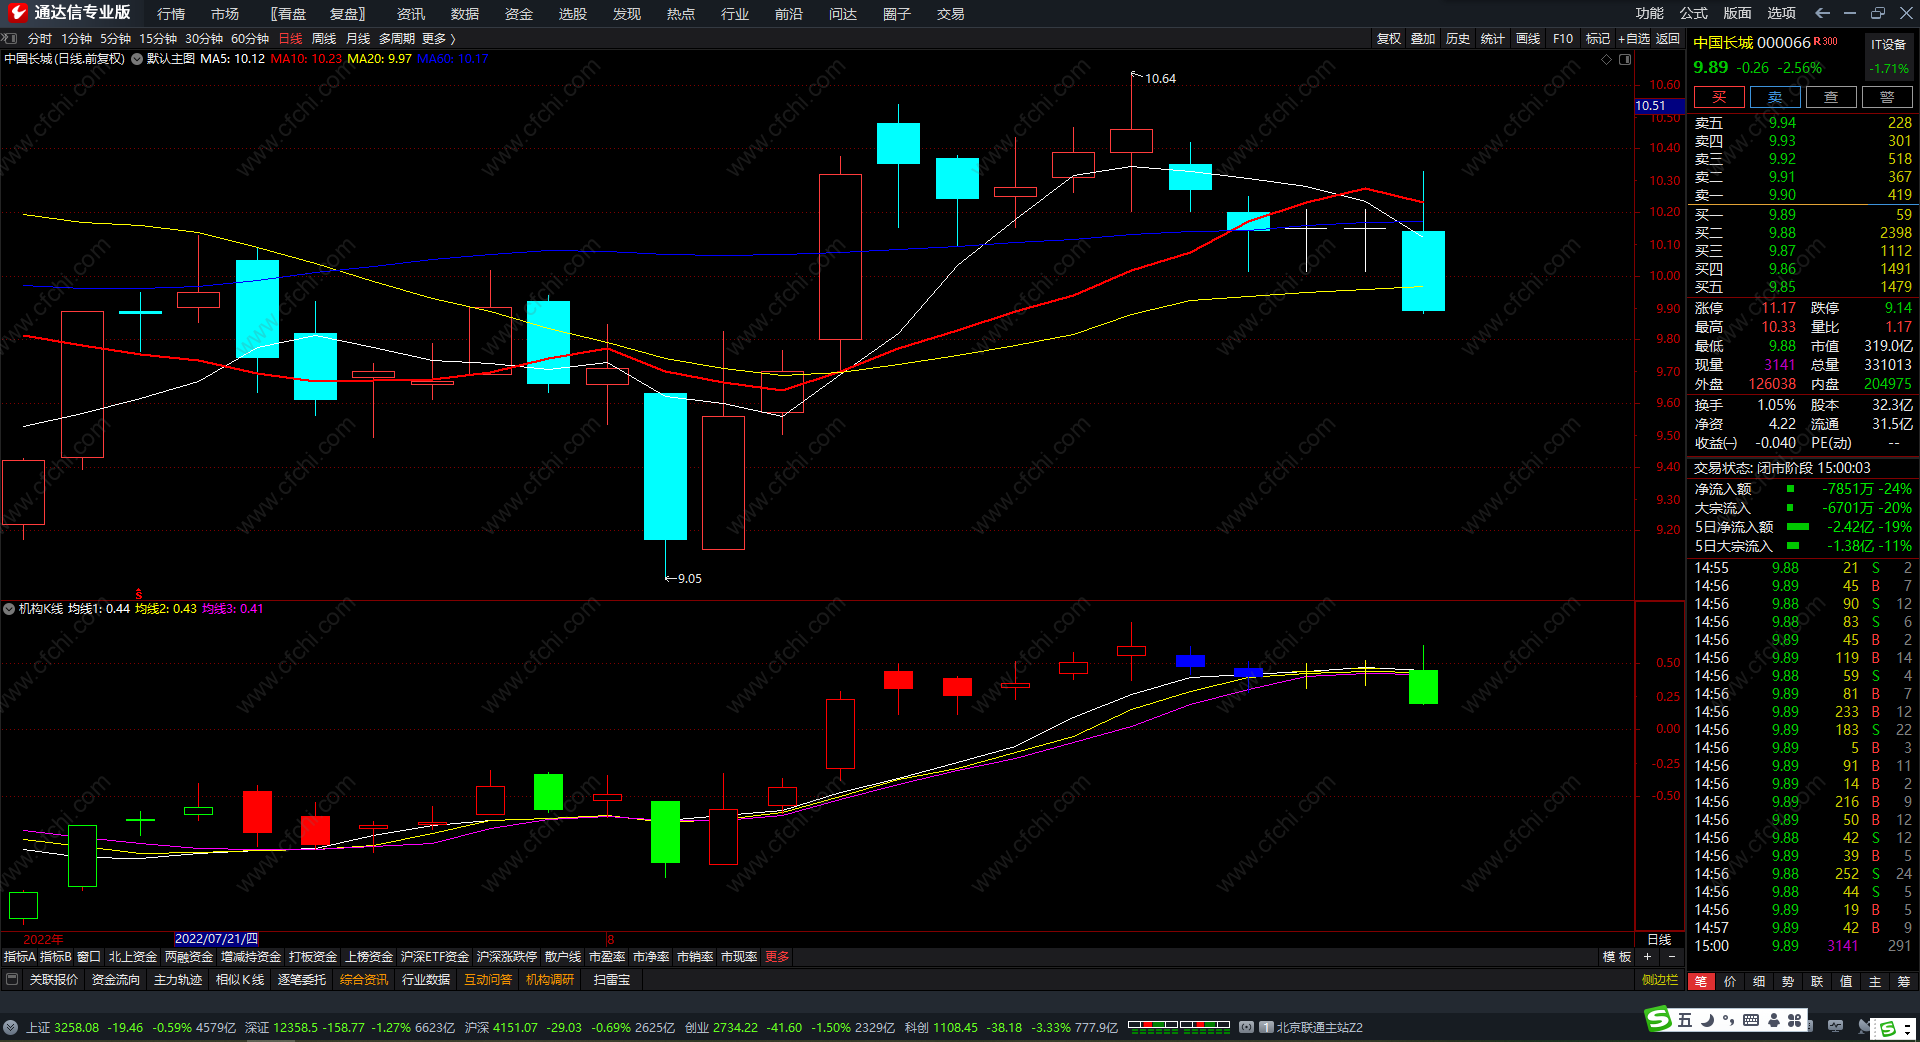Open the 统计 options in chart toolbar
Image resolution: width=1920 pixels, height=1042 pixels.
1493,38
